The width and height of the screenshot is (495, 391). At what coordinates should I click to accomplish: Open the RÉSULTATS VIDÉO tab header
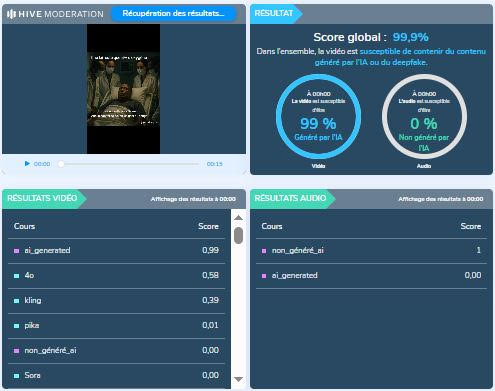click(x=43, y=199)
